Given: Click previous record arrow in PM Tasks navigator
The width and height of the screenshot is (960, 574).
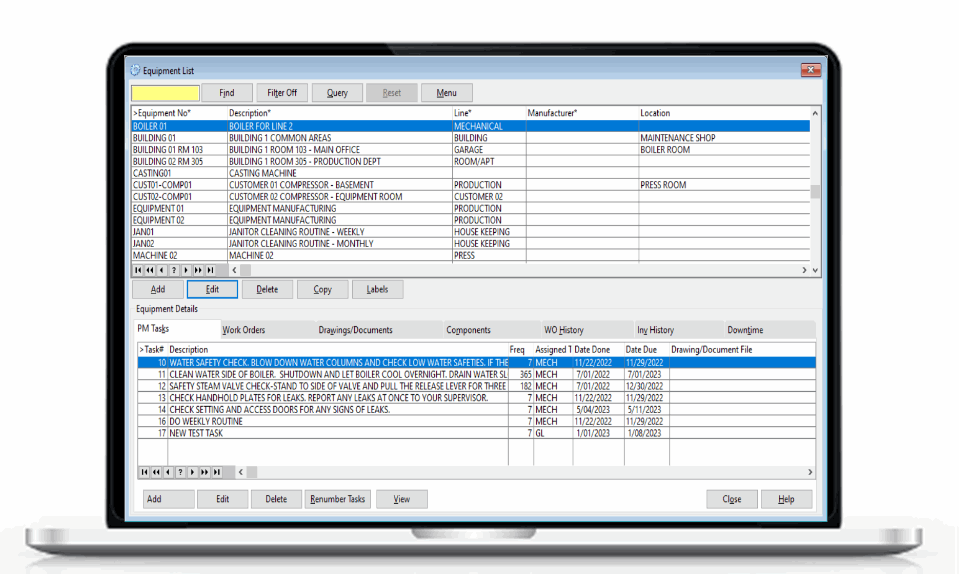Looking at the screenshot, I should 168,472.
